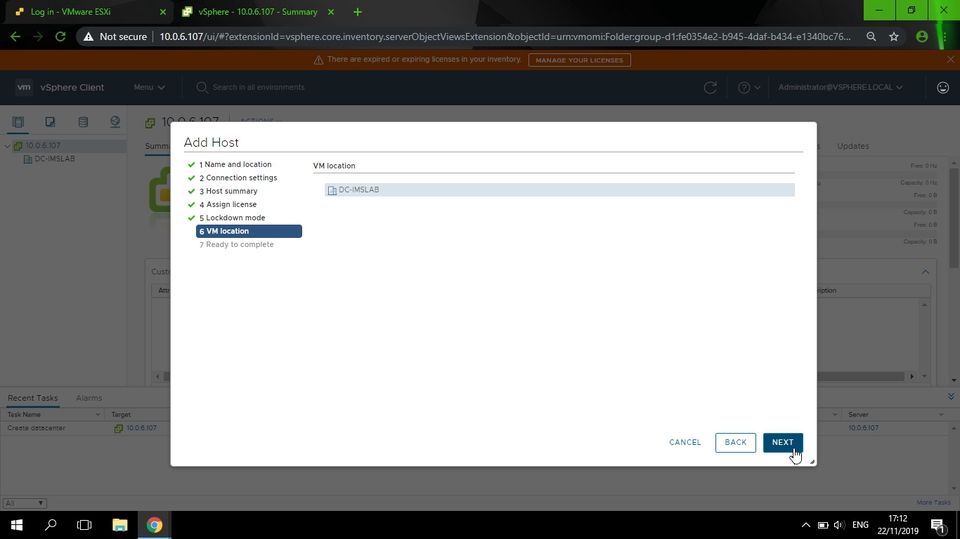The height and width of the screenshot is (539, 960).
Task: Open the Windows Start menu
Action: coord(17,525)
